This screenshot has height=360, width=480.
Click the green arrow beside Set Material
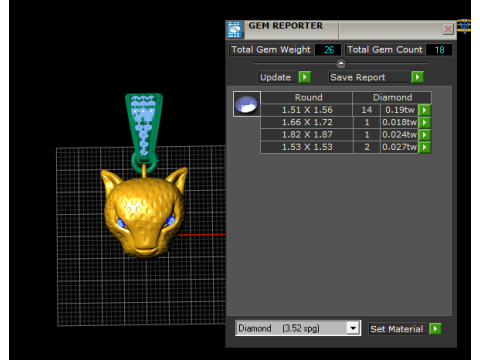click(435, 329)
